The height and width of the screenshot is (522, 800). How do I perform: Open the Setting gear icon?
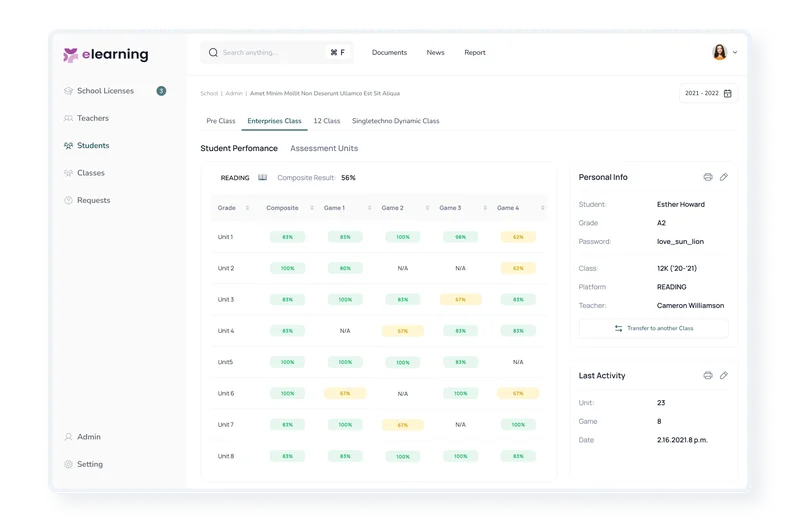[x=68, y=464]
